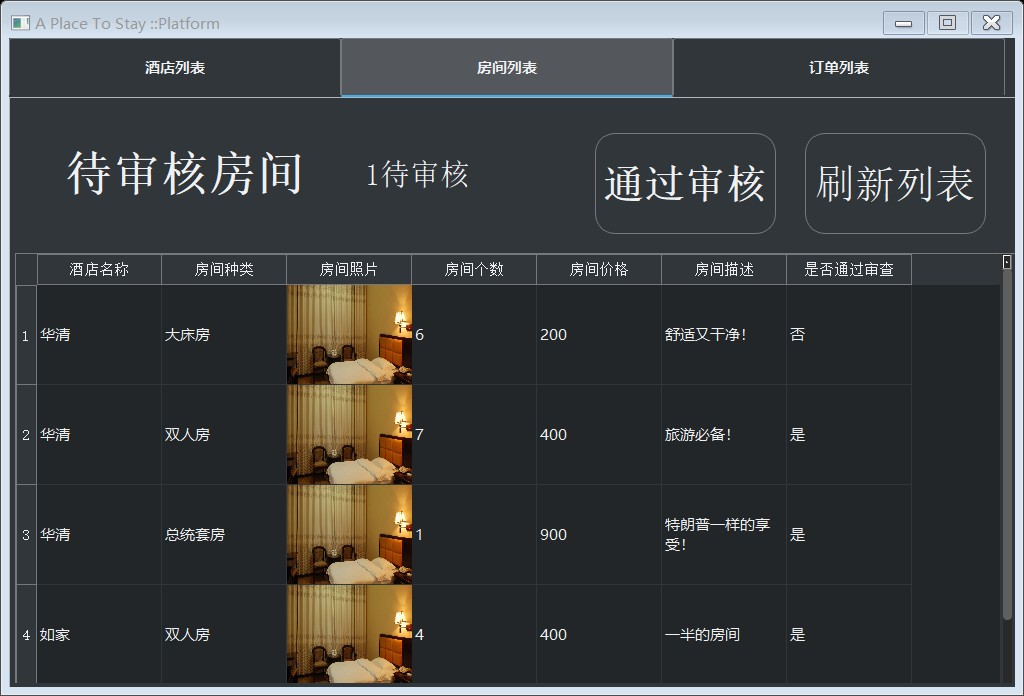The width and height of the screenshot is (1024, 696).
Task: Select room count cell 6
Action: pos(474,335)
